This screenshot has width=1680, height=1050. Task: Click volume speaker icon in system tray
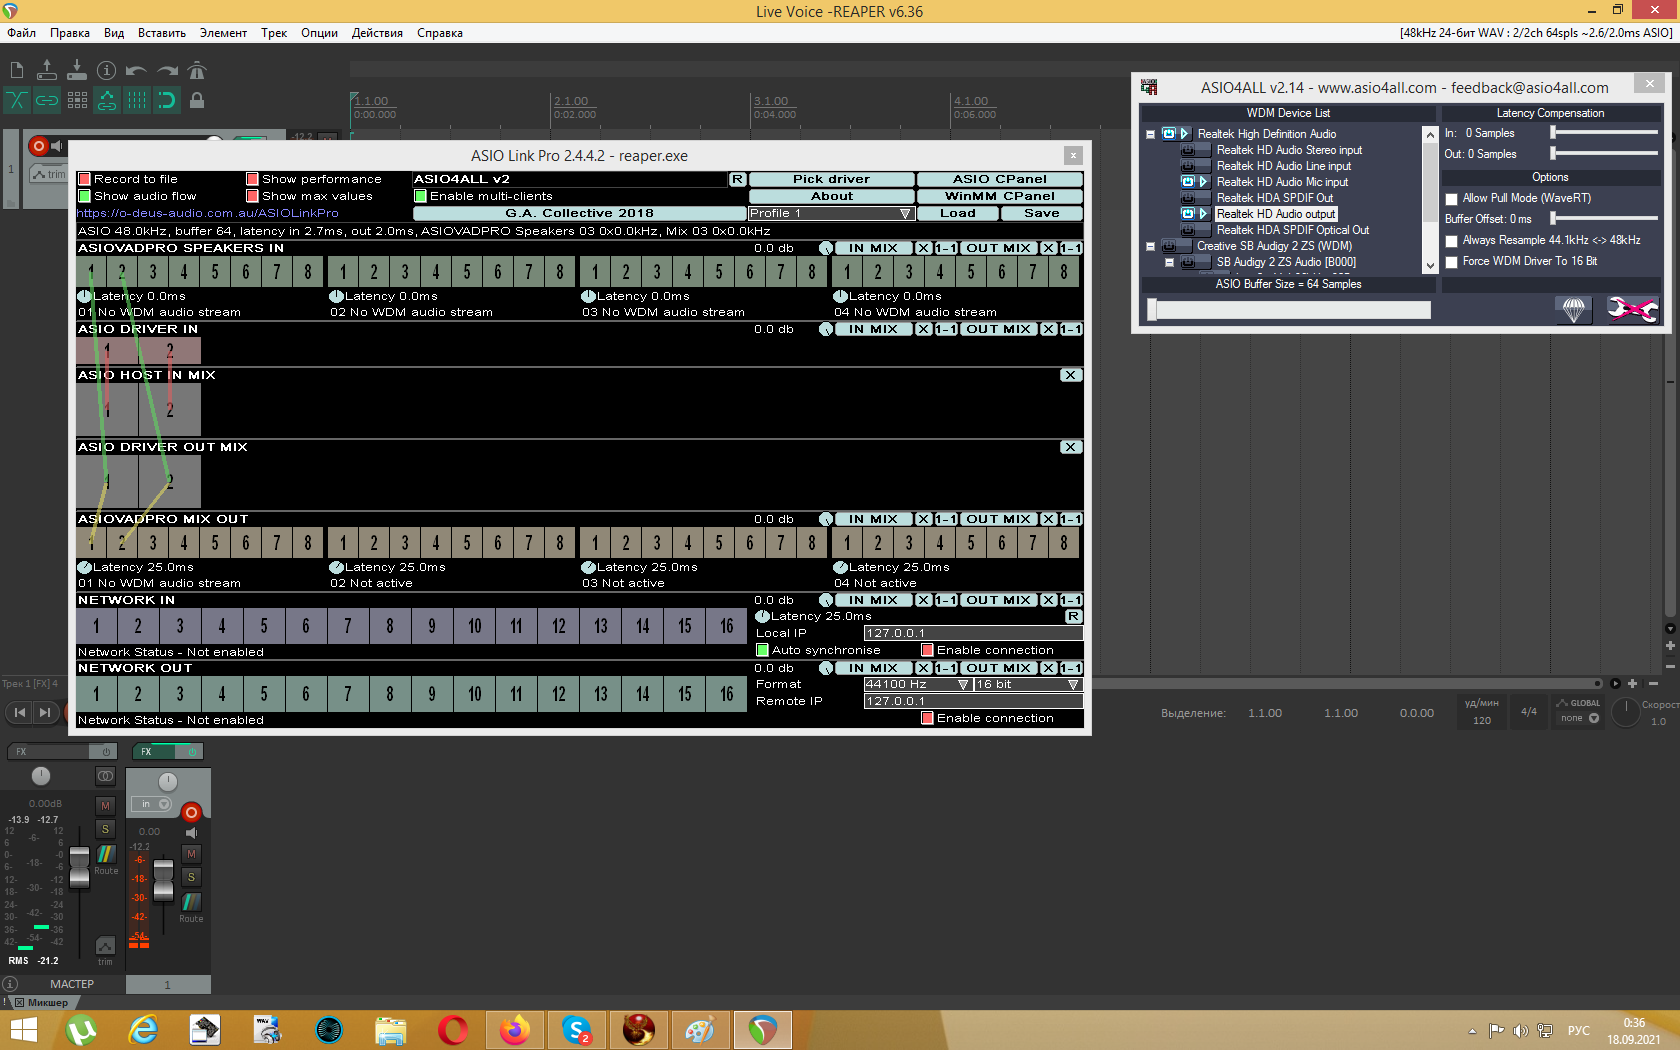(x=1520, y=1031)
